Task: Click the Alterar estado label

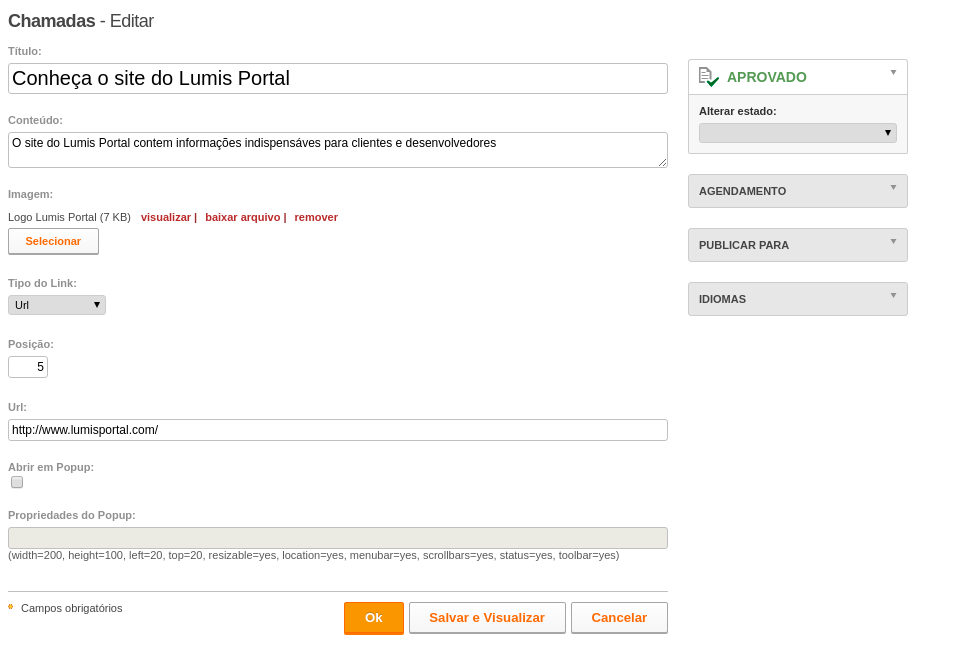Action: (737, 111)
